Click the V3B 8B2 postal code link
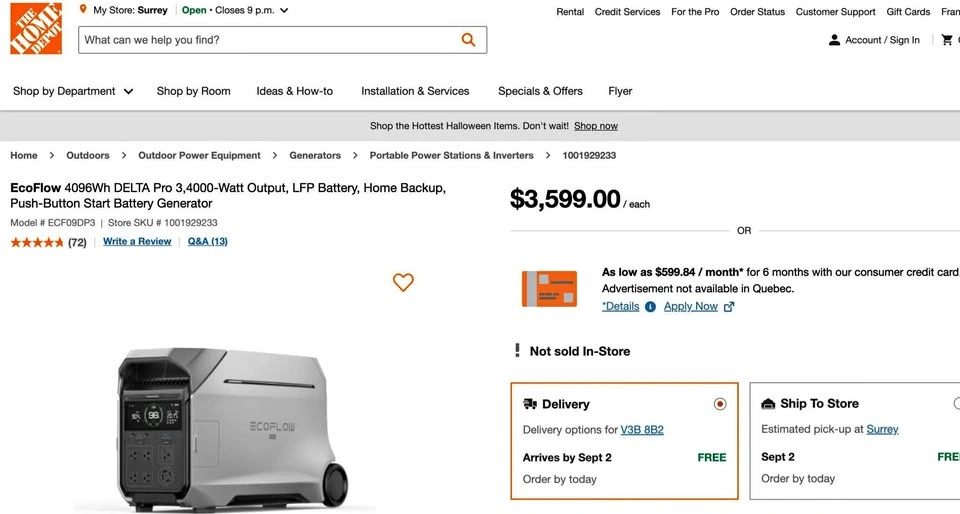Screen dimensions: 960x514 coord(642,430)
